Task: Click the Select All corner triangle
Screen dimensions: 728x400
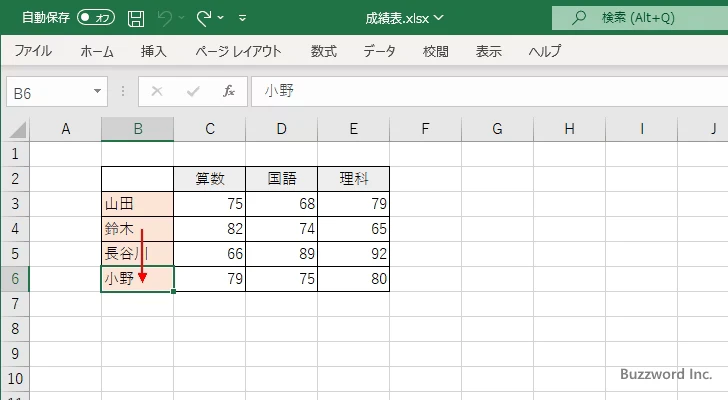Action: click(x=16, y=129)
